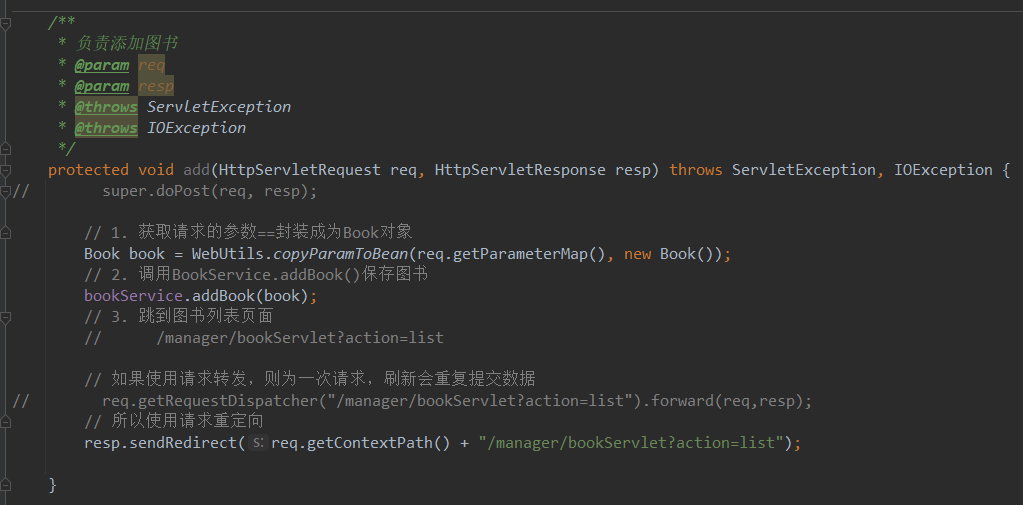Place cursor on copyParamToBean method call
Image resolution: width=1023 pixels, height=505 pixels.
(x=340, y=254)
